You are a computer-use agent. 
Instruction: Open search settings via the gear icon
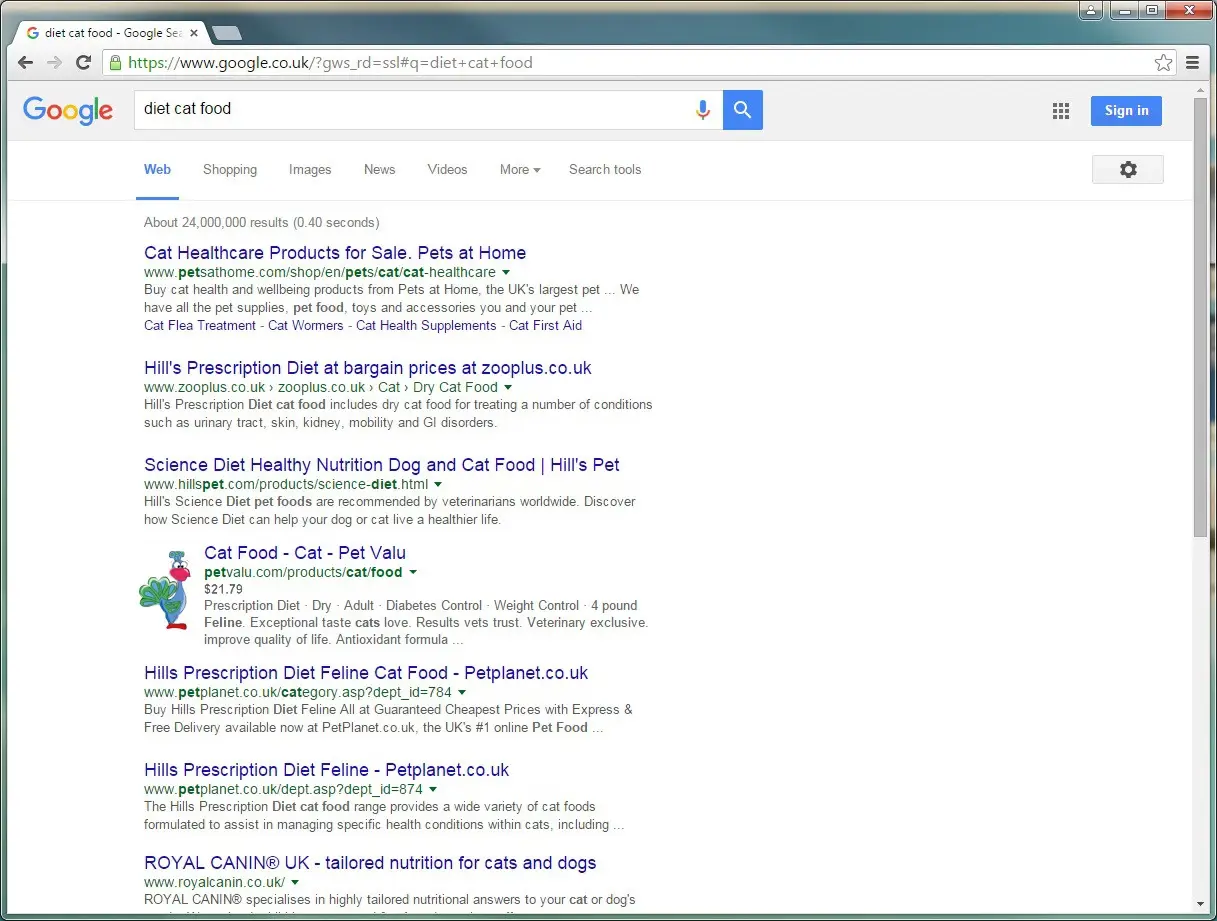pyautogui.click(x=1127, y=169)
